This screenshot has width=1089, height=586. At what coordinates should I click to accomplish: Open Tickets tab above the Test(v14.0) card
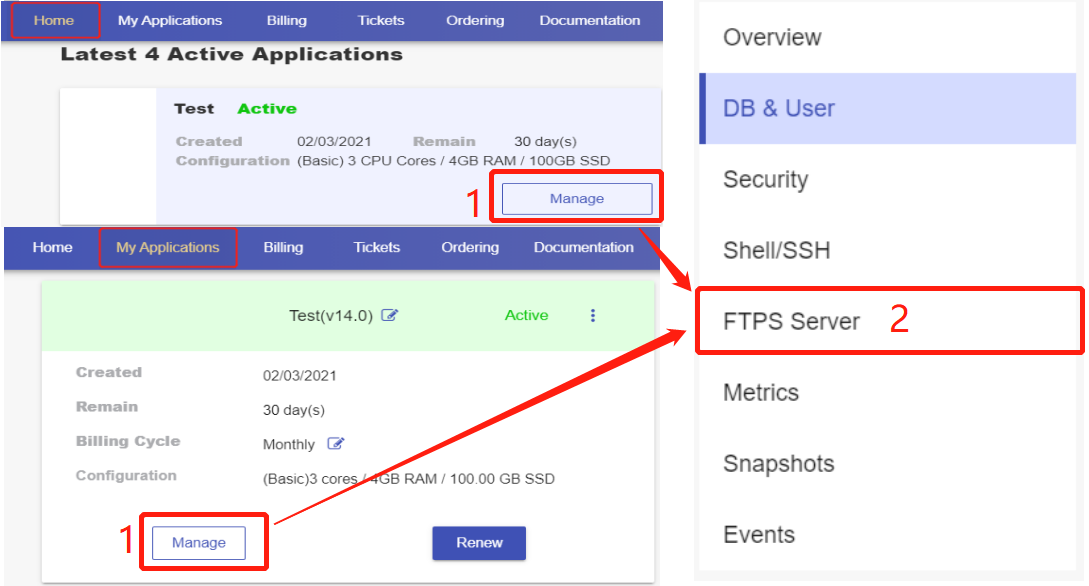pos(376,247)
